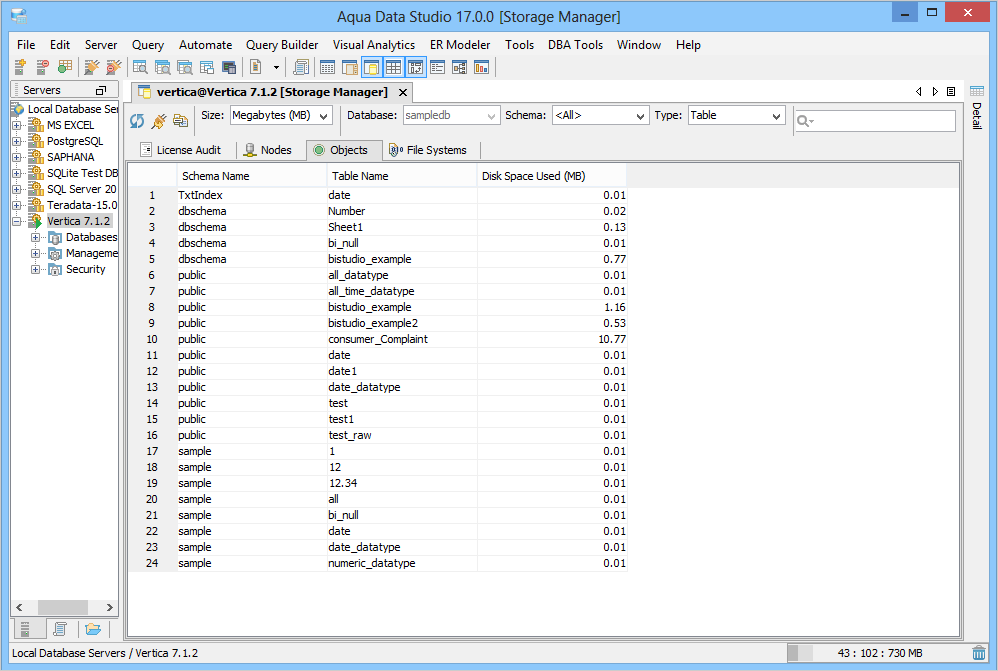This screenshot has height=671, width=998.
Task: Click the server list icon at Servers panel bottom
Action: (x=25, y=629)
